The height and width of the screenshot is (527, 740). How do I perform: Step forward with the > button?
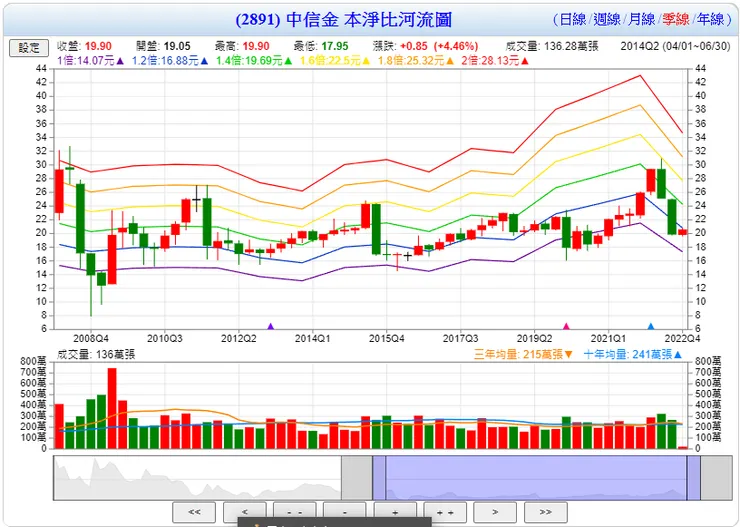495,512
